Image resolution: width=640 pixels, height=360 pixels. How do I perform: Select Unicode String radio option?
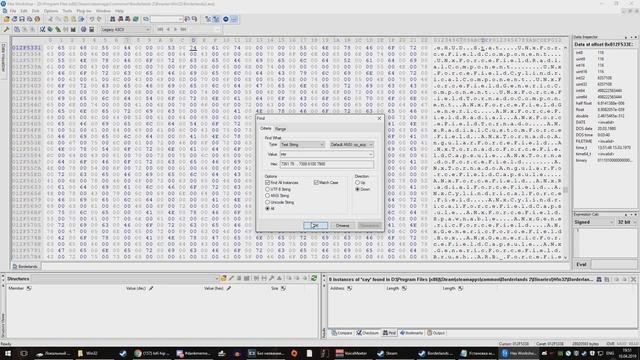click(267, 202)
